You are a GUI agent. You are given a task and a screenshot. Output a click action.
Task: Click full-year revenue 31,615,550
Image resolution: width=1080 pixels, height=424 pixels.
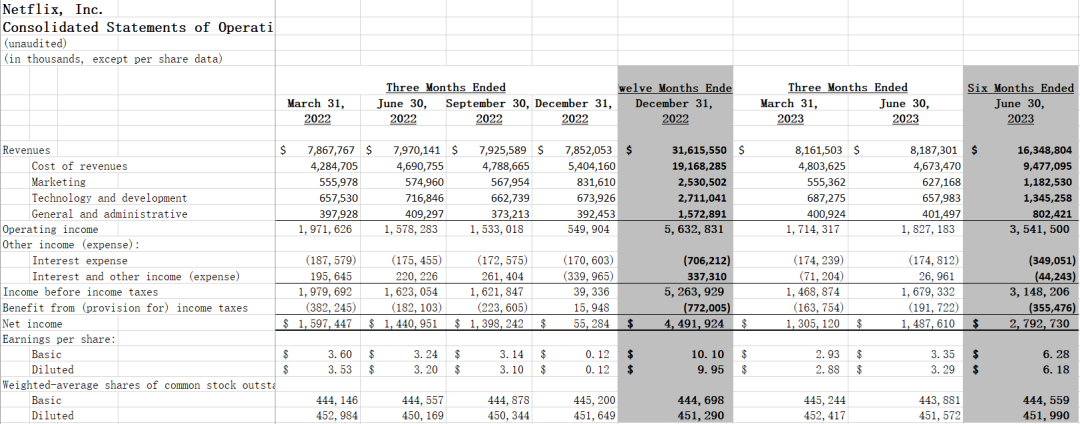[x=700, y=150]
